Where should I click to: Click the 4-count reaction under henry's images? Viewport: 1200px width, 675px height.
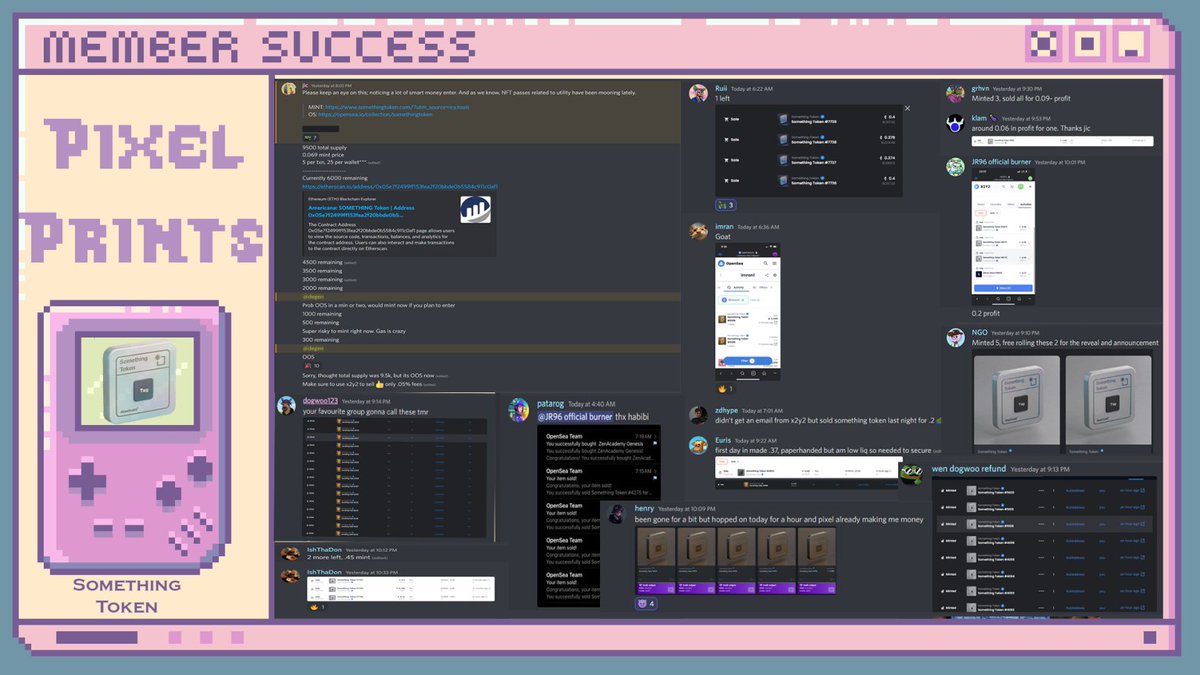pos(646,603)
